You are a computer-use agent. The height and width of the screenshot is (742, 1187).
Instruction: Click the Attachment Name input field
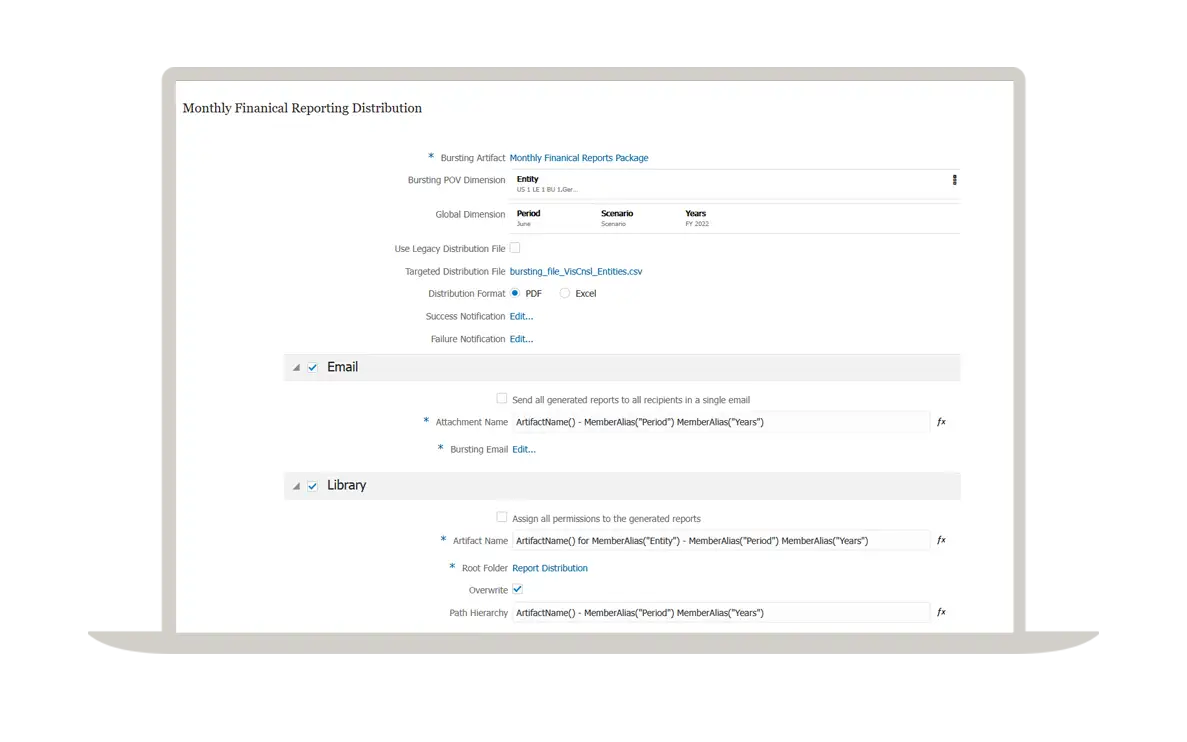(x=720, y=422)
